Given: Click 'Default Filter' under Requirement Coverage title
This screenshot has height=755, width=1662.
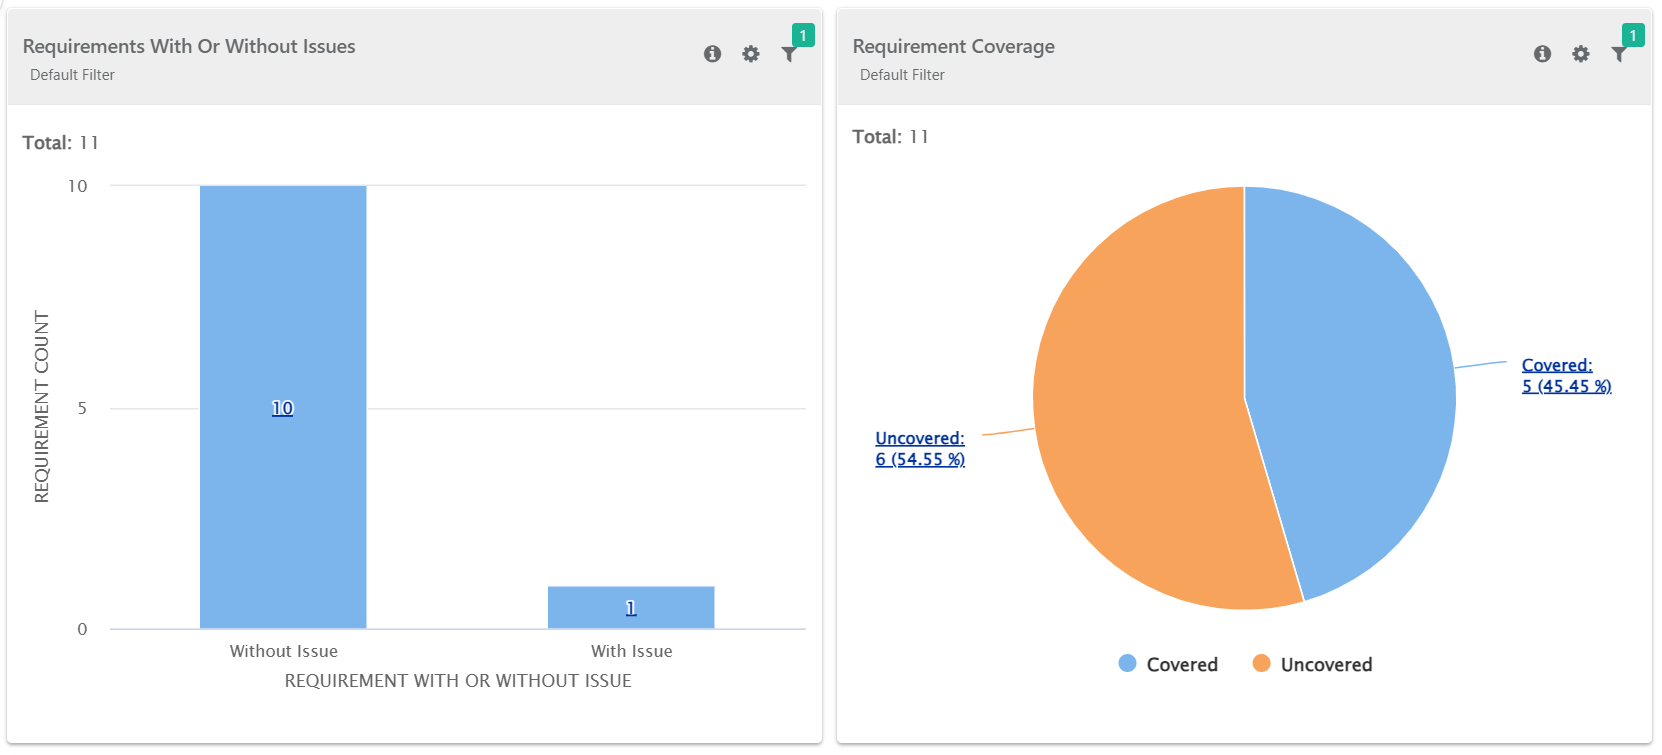Looking at the screenshot, I should (x=902, y=75).
